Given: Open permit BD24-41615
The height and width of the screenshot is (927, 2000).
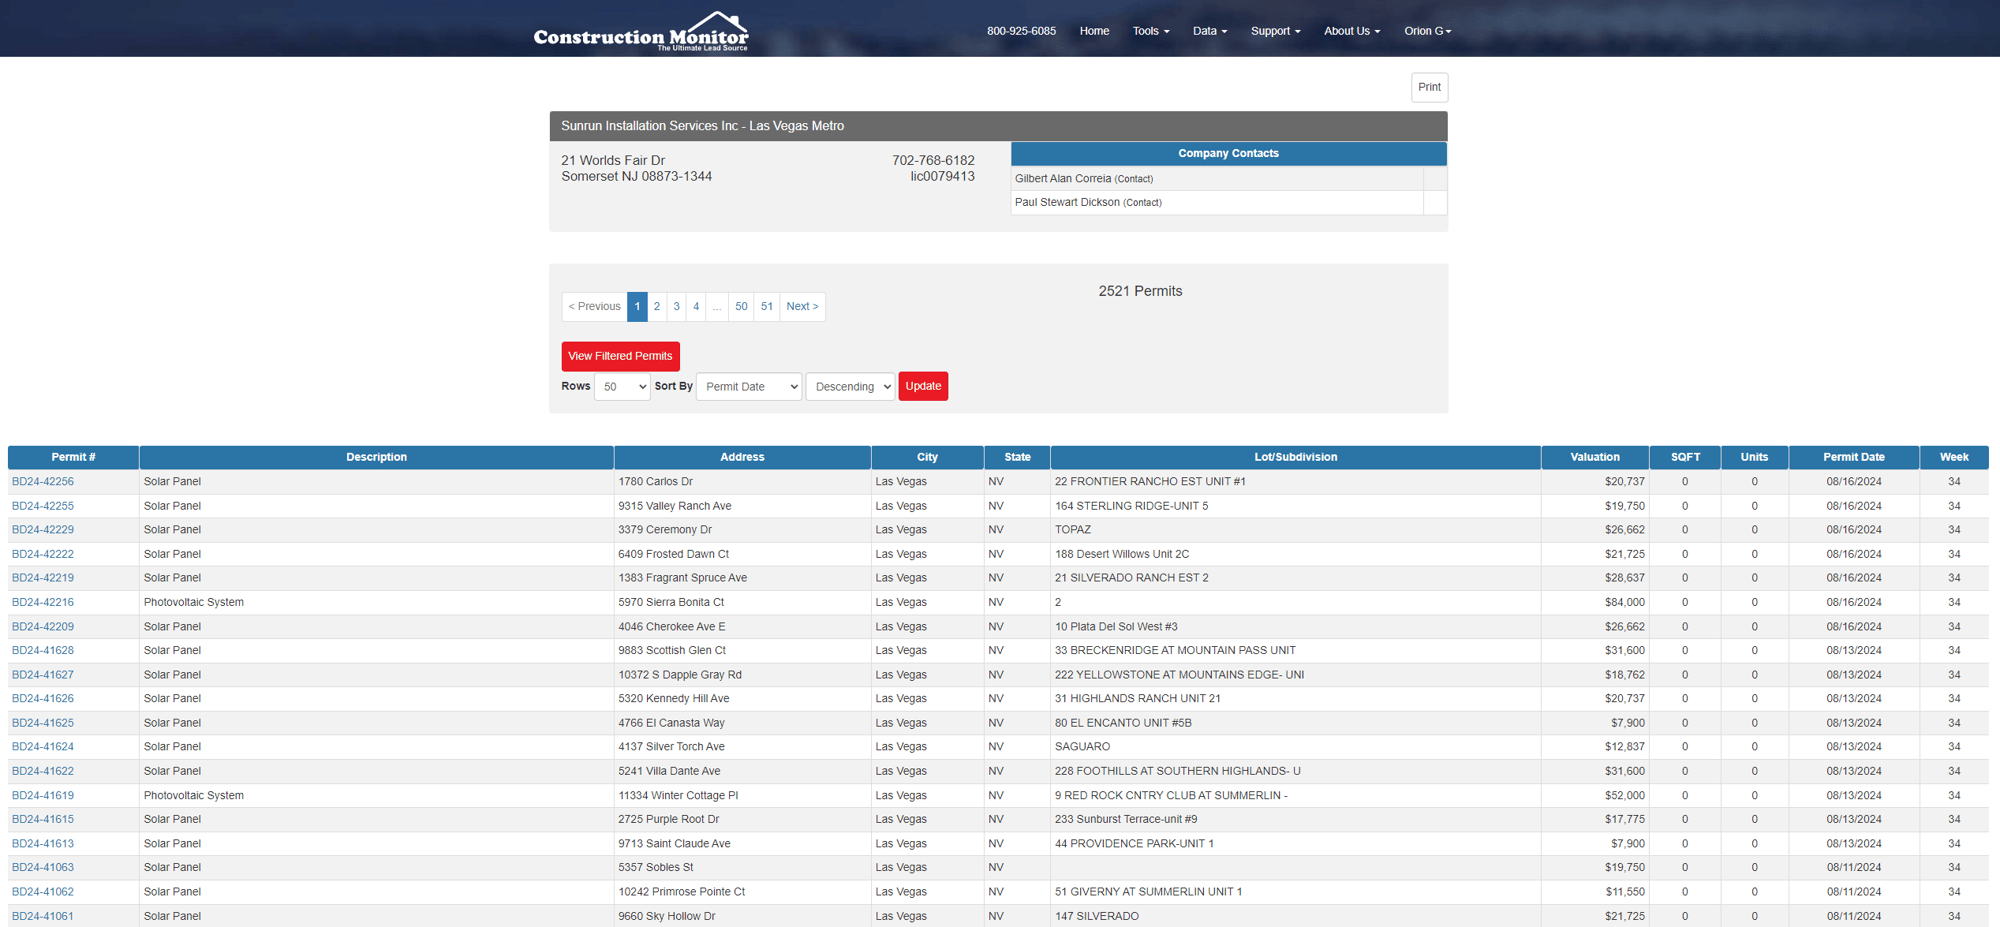Looking at the screenshot, I should click(x=43, y=820).
